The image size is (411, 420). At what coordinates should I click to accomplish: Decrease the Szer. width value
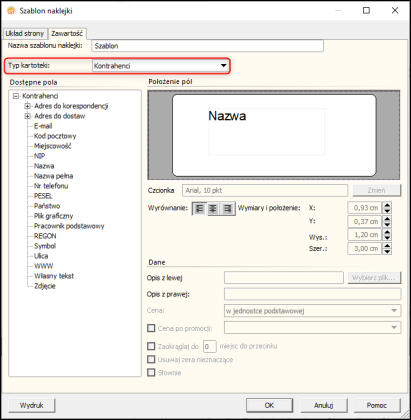coord(387,251)
